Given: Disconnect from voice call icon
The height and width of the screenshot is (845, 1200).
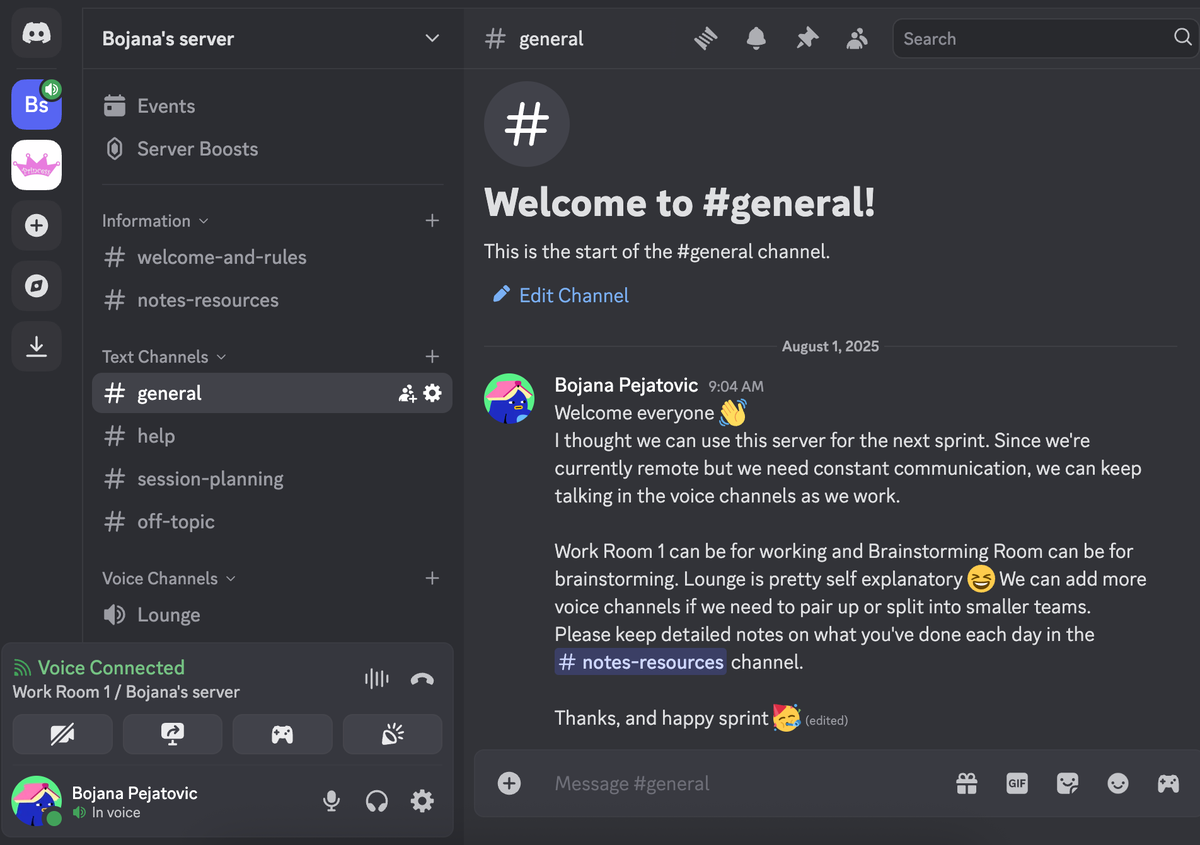Looking at the screenshot, I should [422, 679].
